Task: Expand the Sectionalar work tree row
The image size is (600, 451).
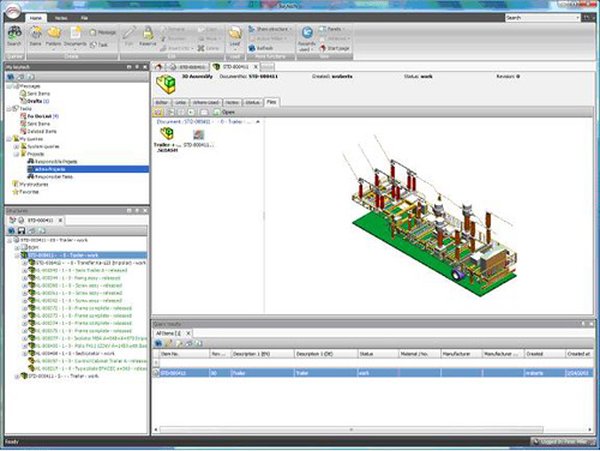Action: [x=24, y=353]
